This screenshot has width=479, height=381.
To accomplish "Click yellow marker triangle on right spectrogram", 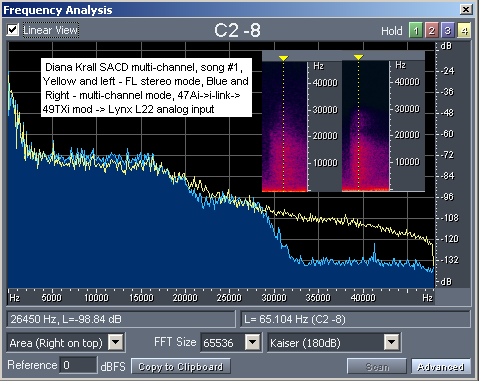I will tap(358, 57).
